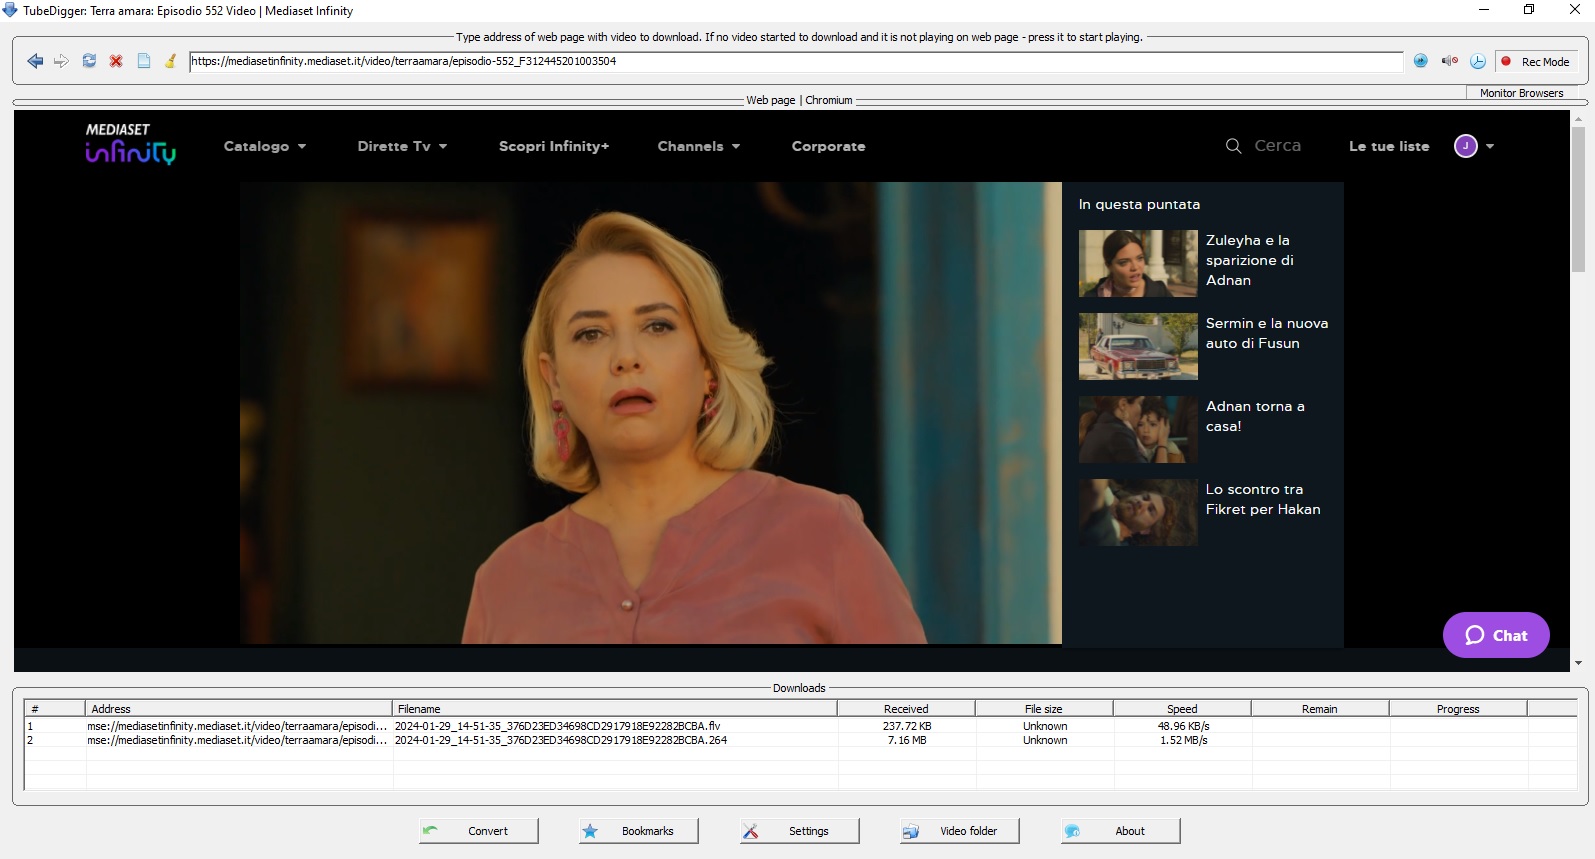The height and width of the screenshot is (859, 1595).
Task: Open 'Adnan torna a casa!' title link
Action: [1255, 416]
